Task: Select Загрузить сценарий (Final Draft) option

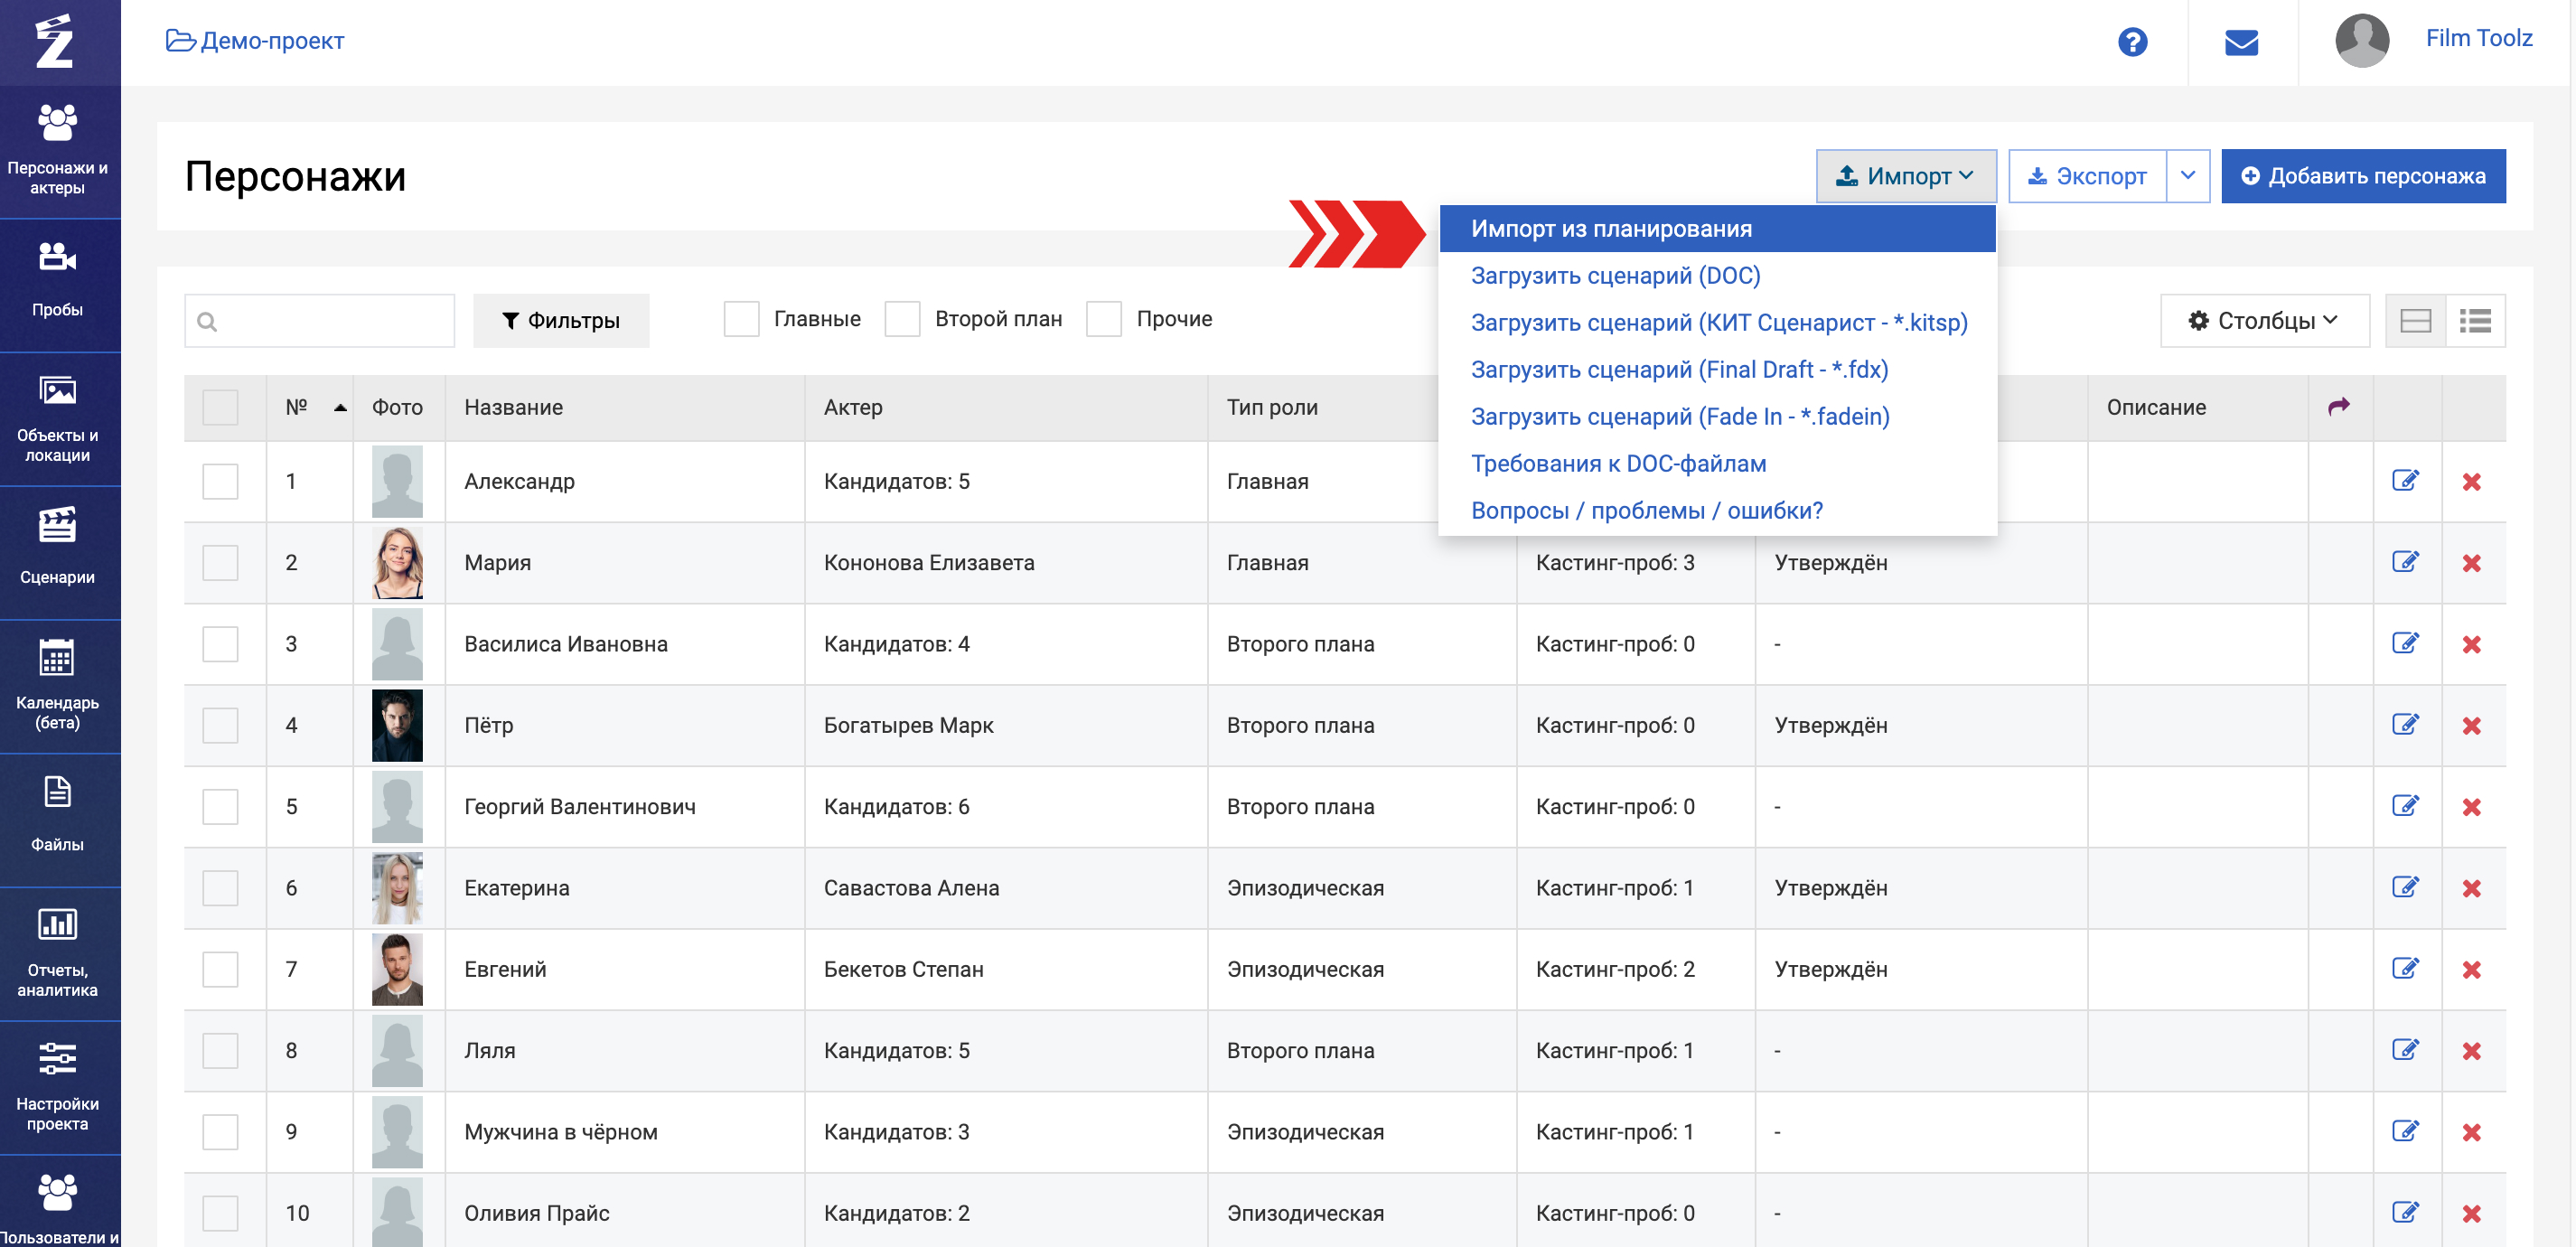Action: coord(1679,370)
